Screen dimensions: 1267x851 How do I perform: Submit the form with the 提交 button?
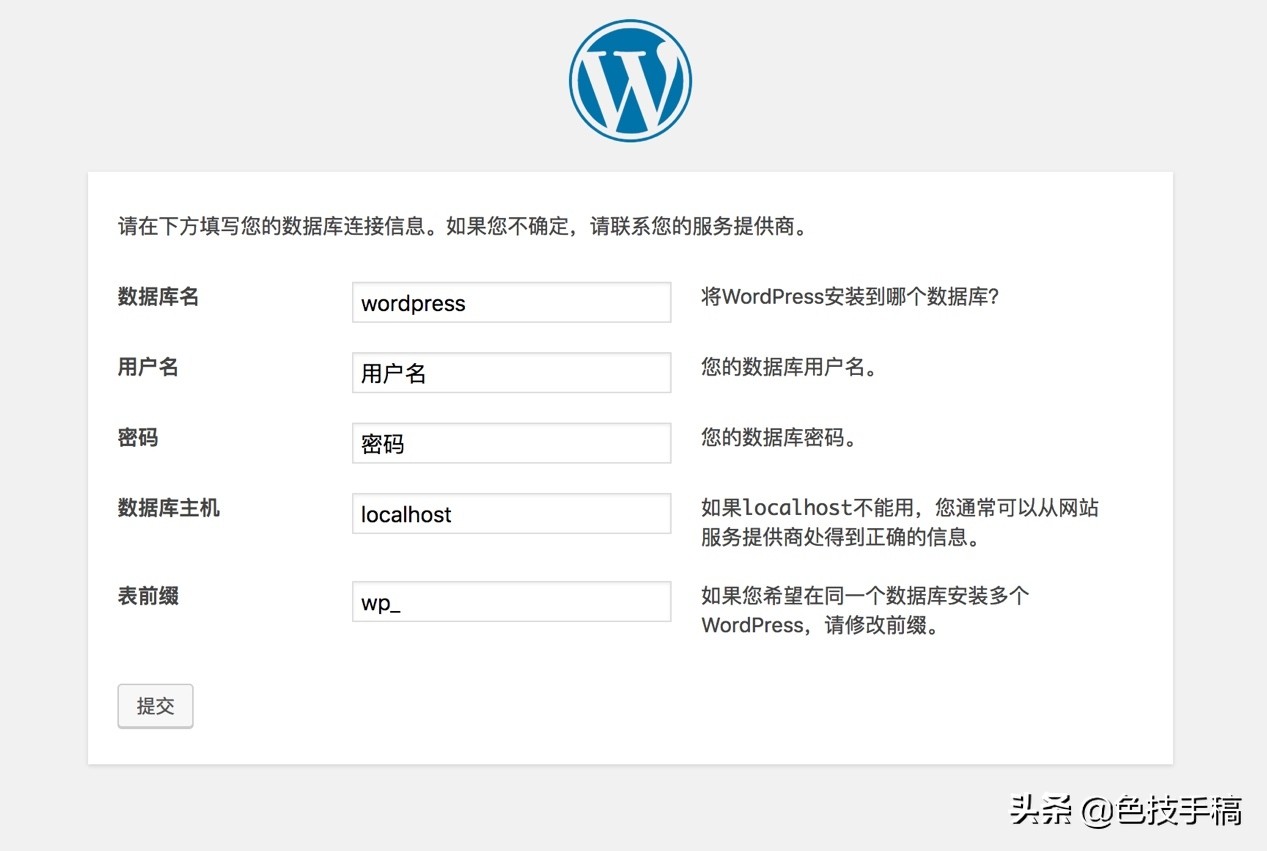click(155, 706)
